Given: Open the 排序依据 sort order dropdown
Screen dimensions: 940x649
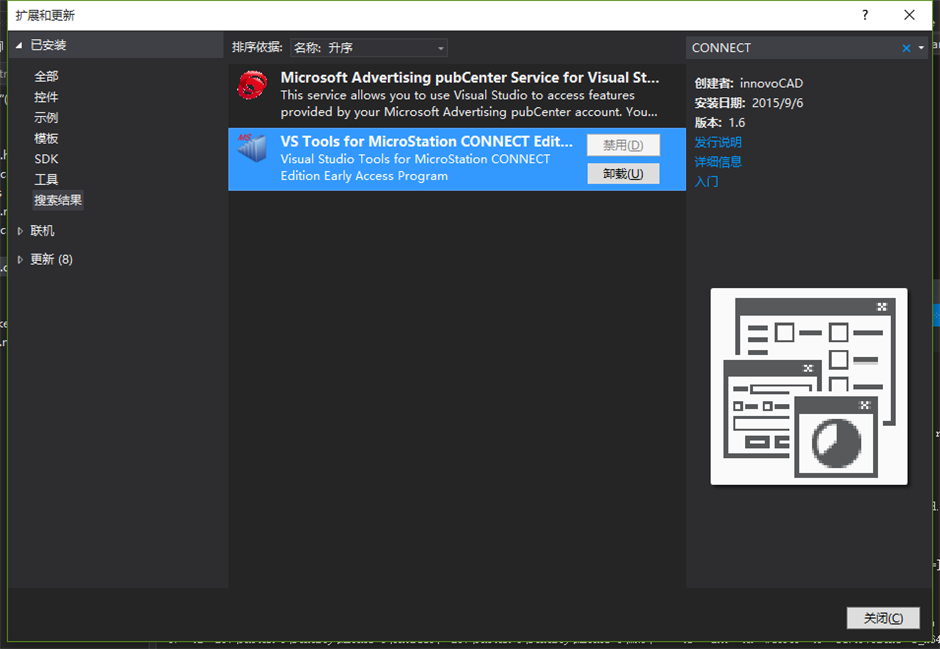Looking at the screenshot, I should pos(369,48).
